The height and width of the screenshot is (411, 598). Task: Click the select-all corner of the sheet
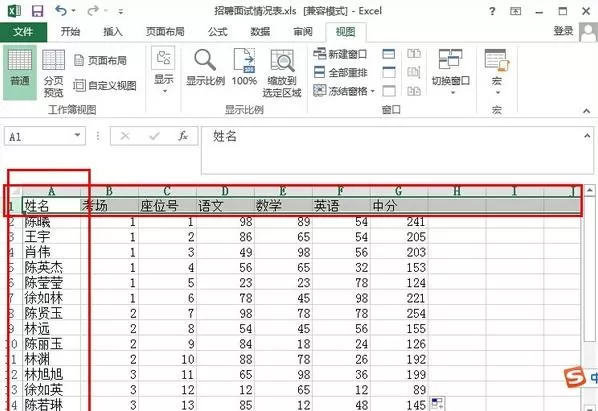pyautogui.click(x=15, y=191)
